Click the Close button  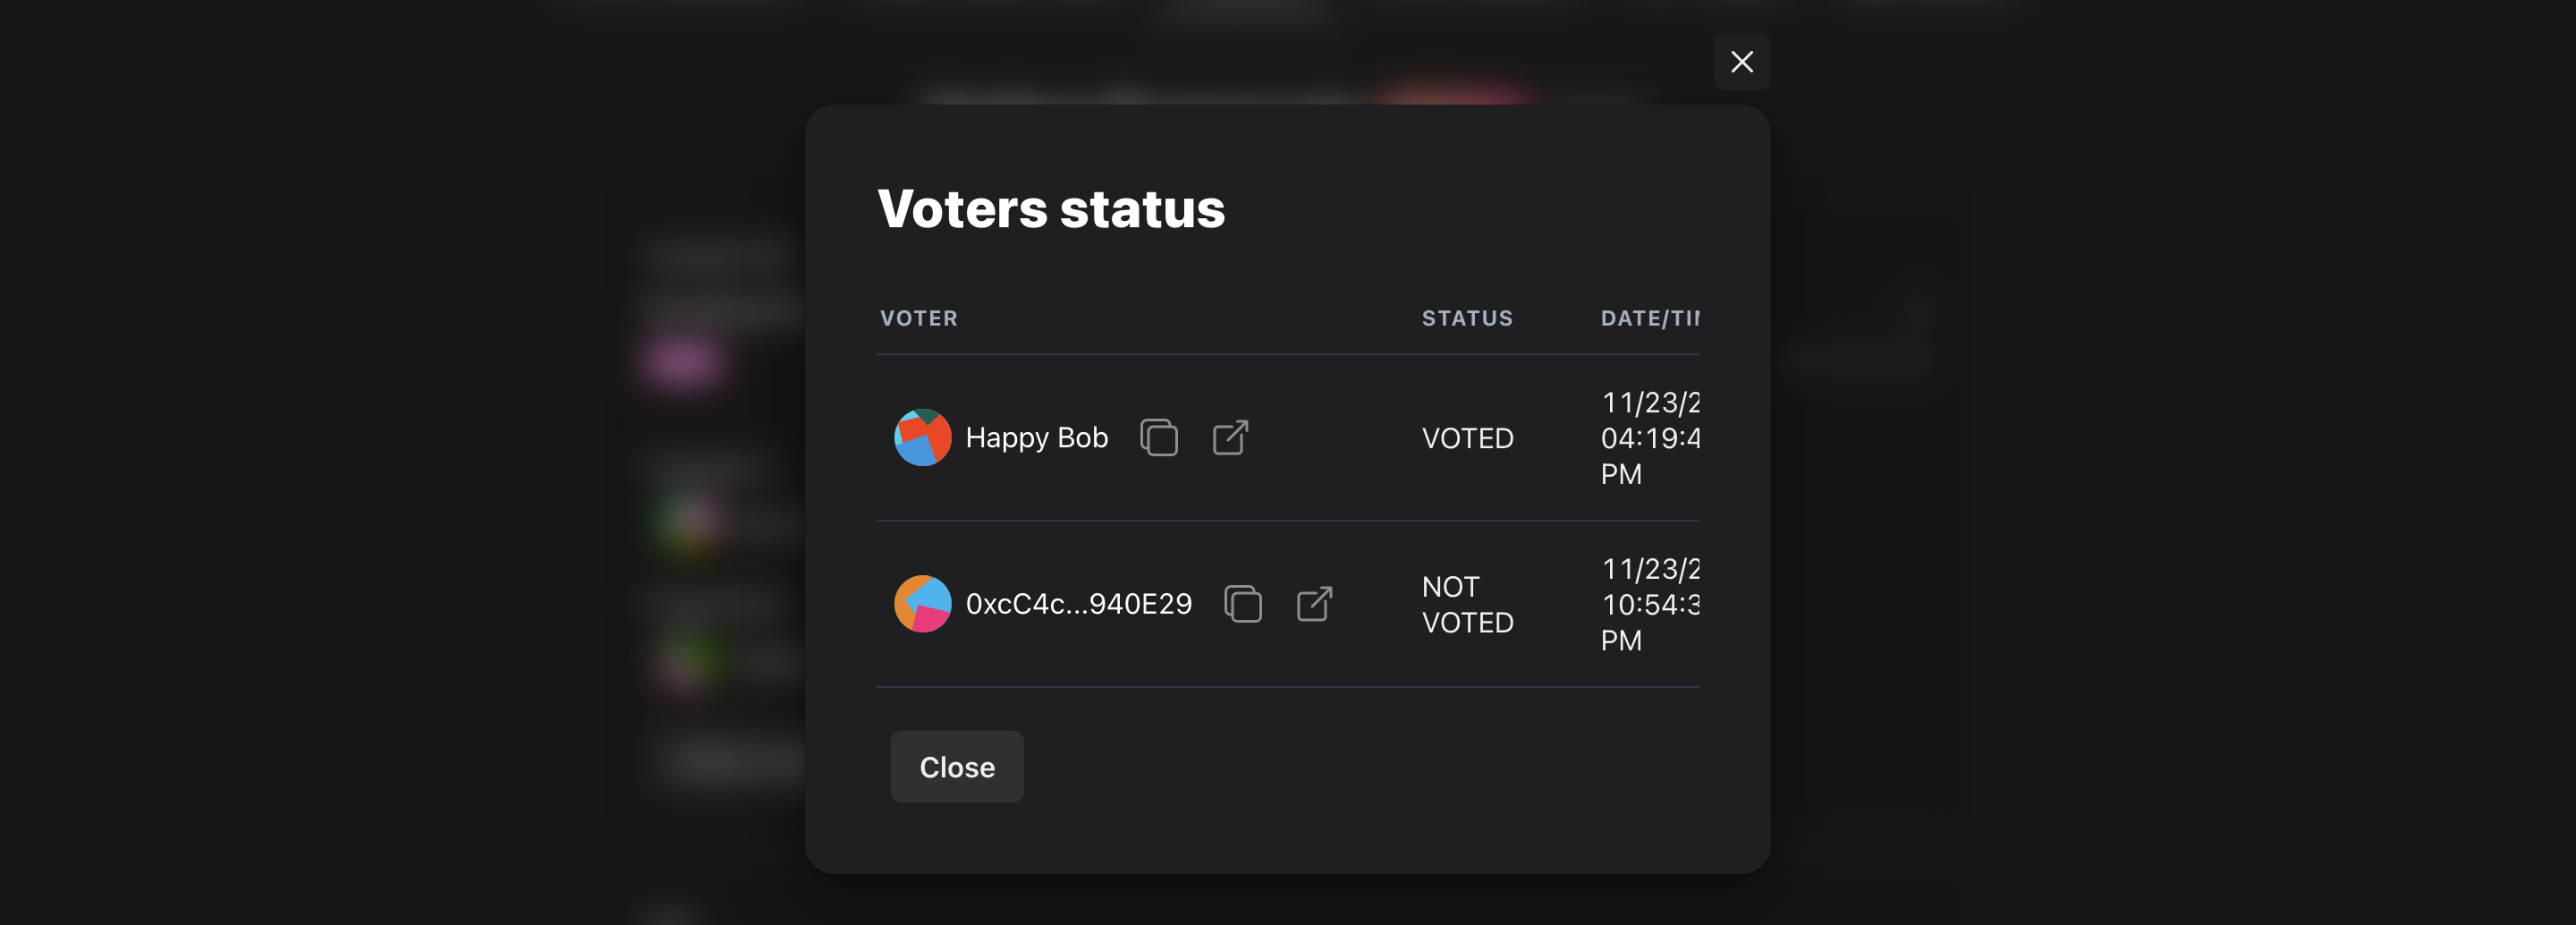pos(957,766)
